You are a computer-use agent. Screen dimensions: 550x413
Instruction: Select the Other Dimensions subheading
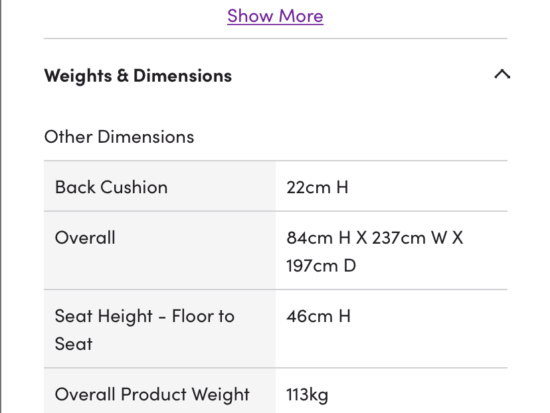click(119, 136)
